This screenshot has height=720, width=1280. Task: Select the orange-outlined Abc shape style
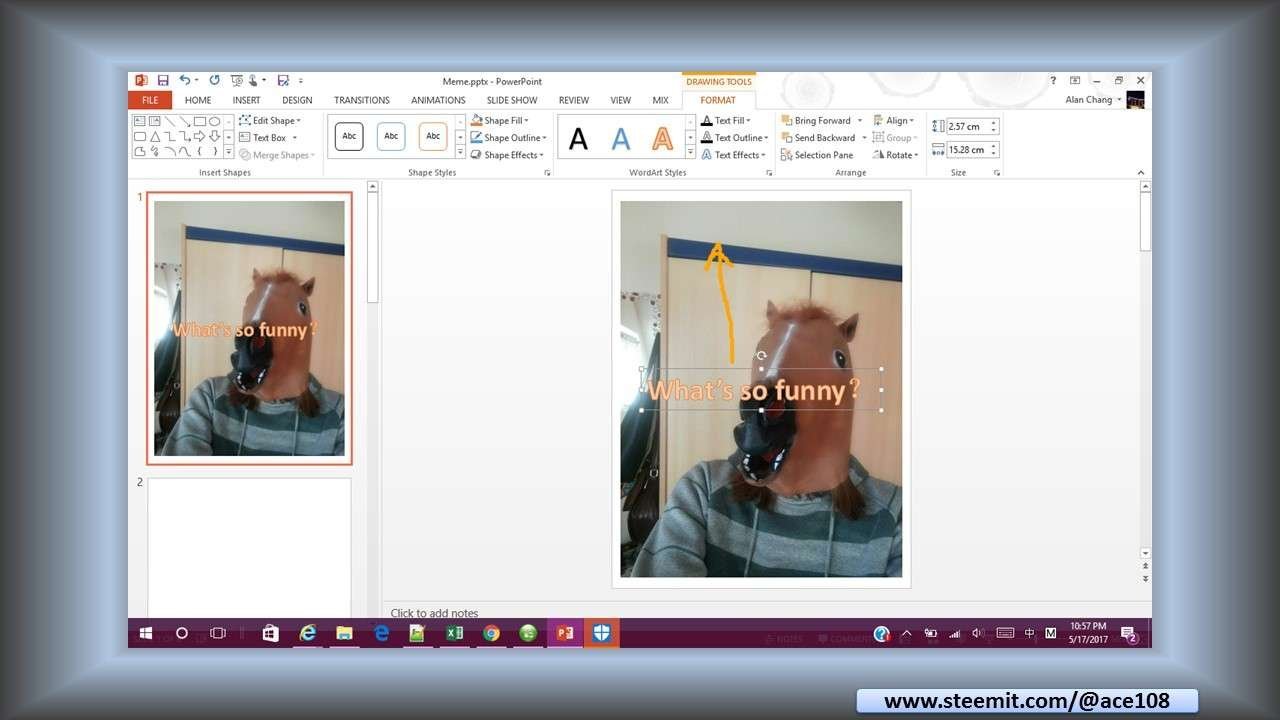pyautogui.click(x=433, y=136)
